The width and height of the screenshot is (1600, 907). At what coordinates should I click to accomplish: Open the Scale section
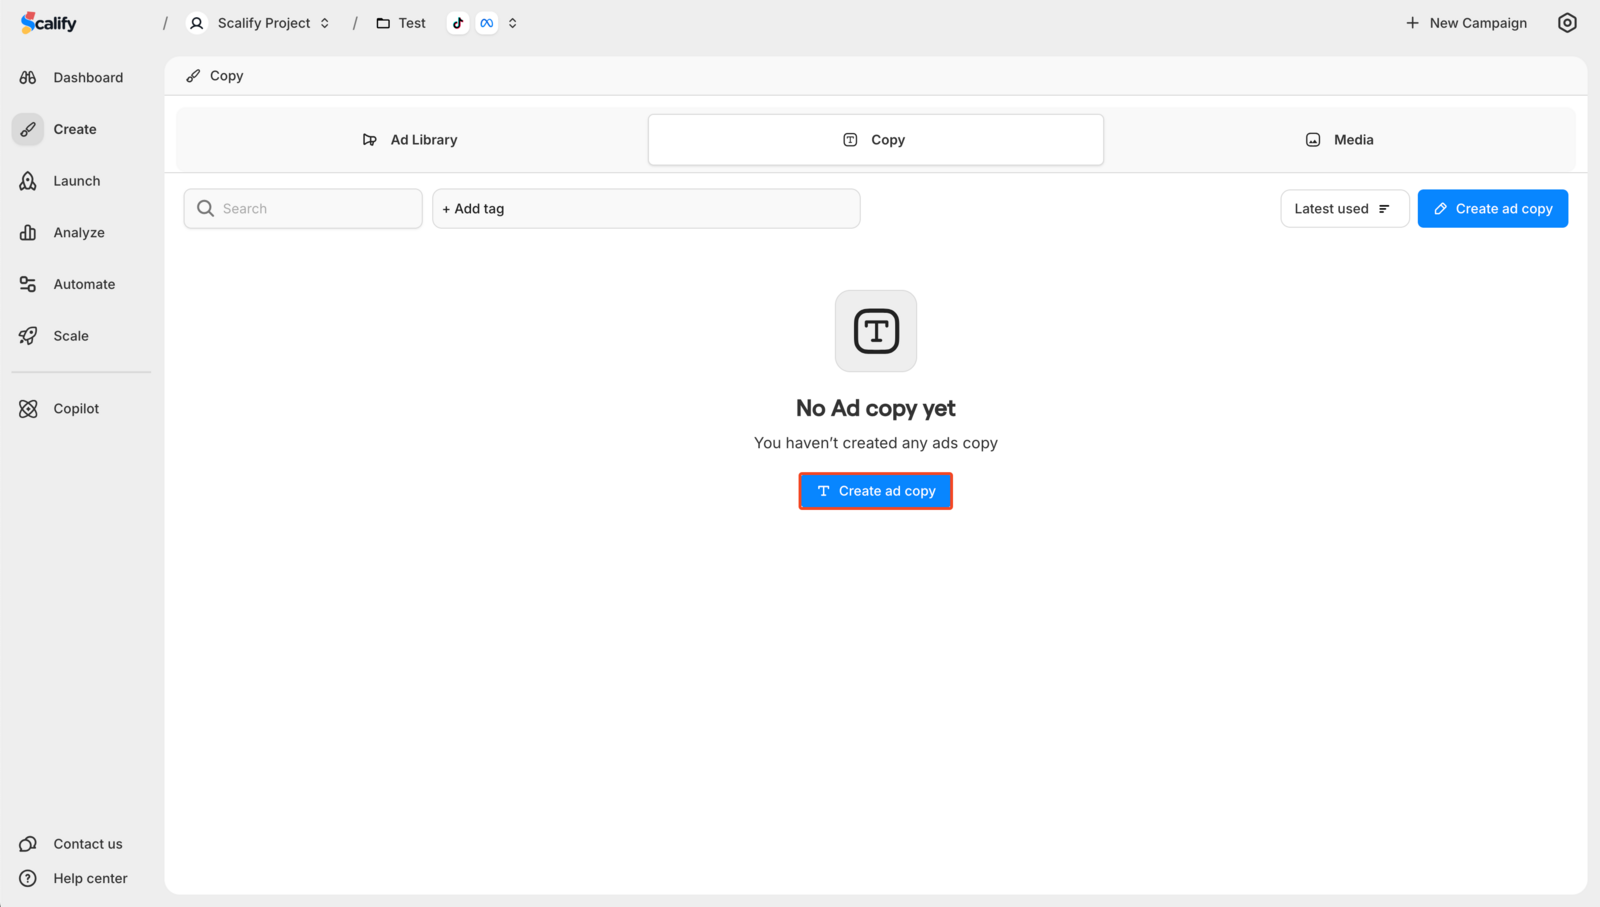click(71, 336)
